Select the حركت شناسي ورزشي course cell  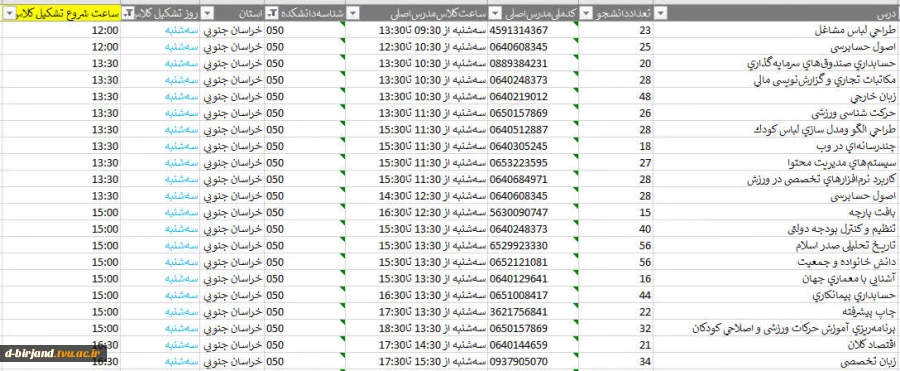click(776, 113)
